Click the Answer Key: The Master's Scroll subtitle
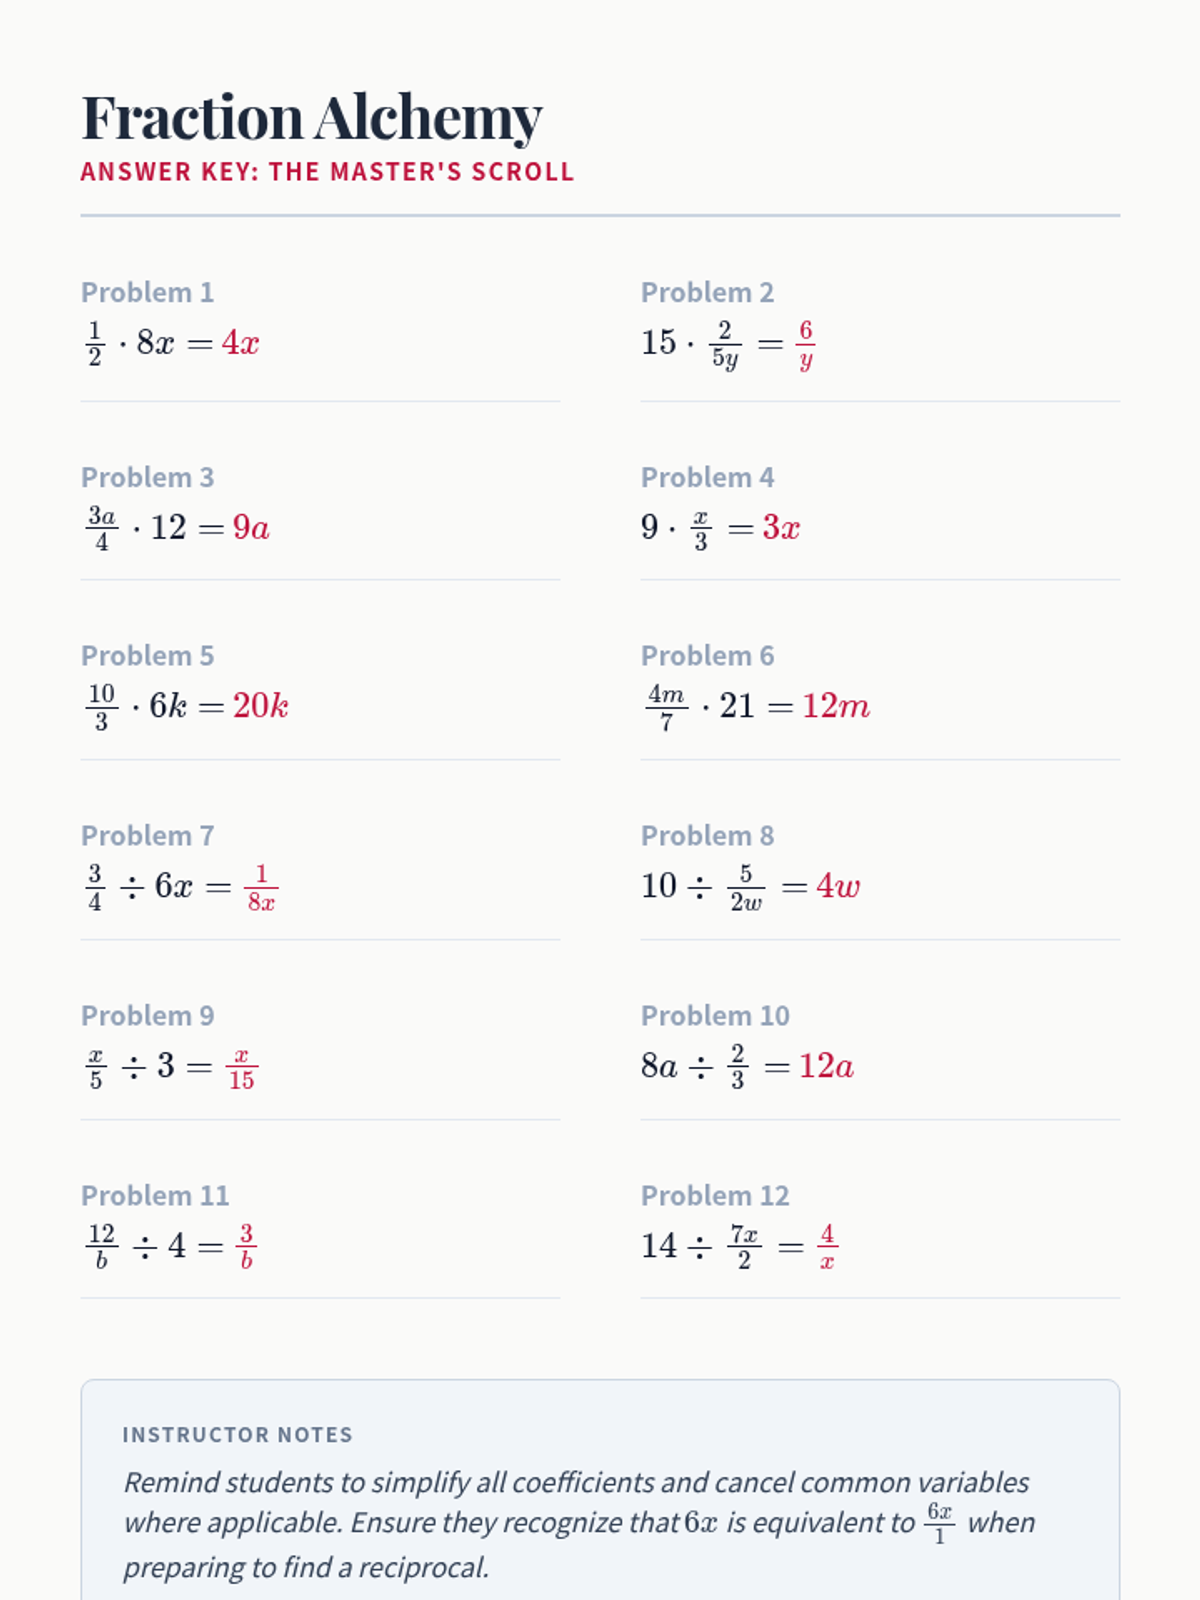Viewport: 1200px width, 1600px height. pos(327,172)
